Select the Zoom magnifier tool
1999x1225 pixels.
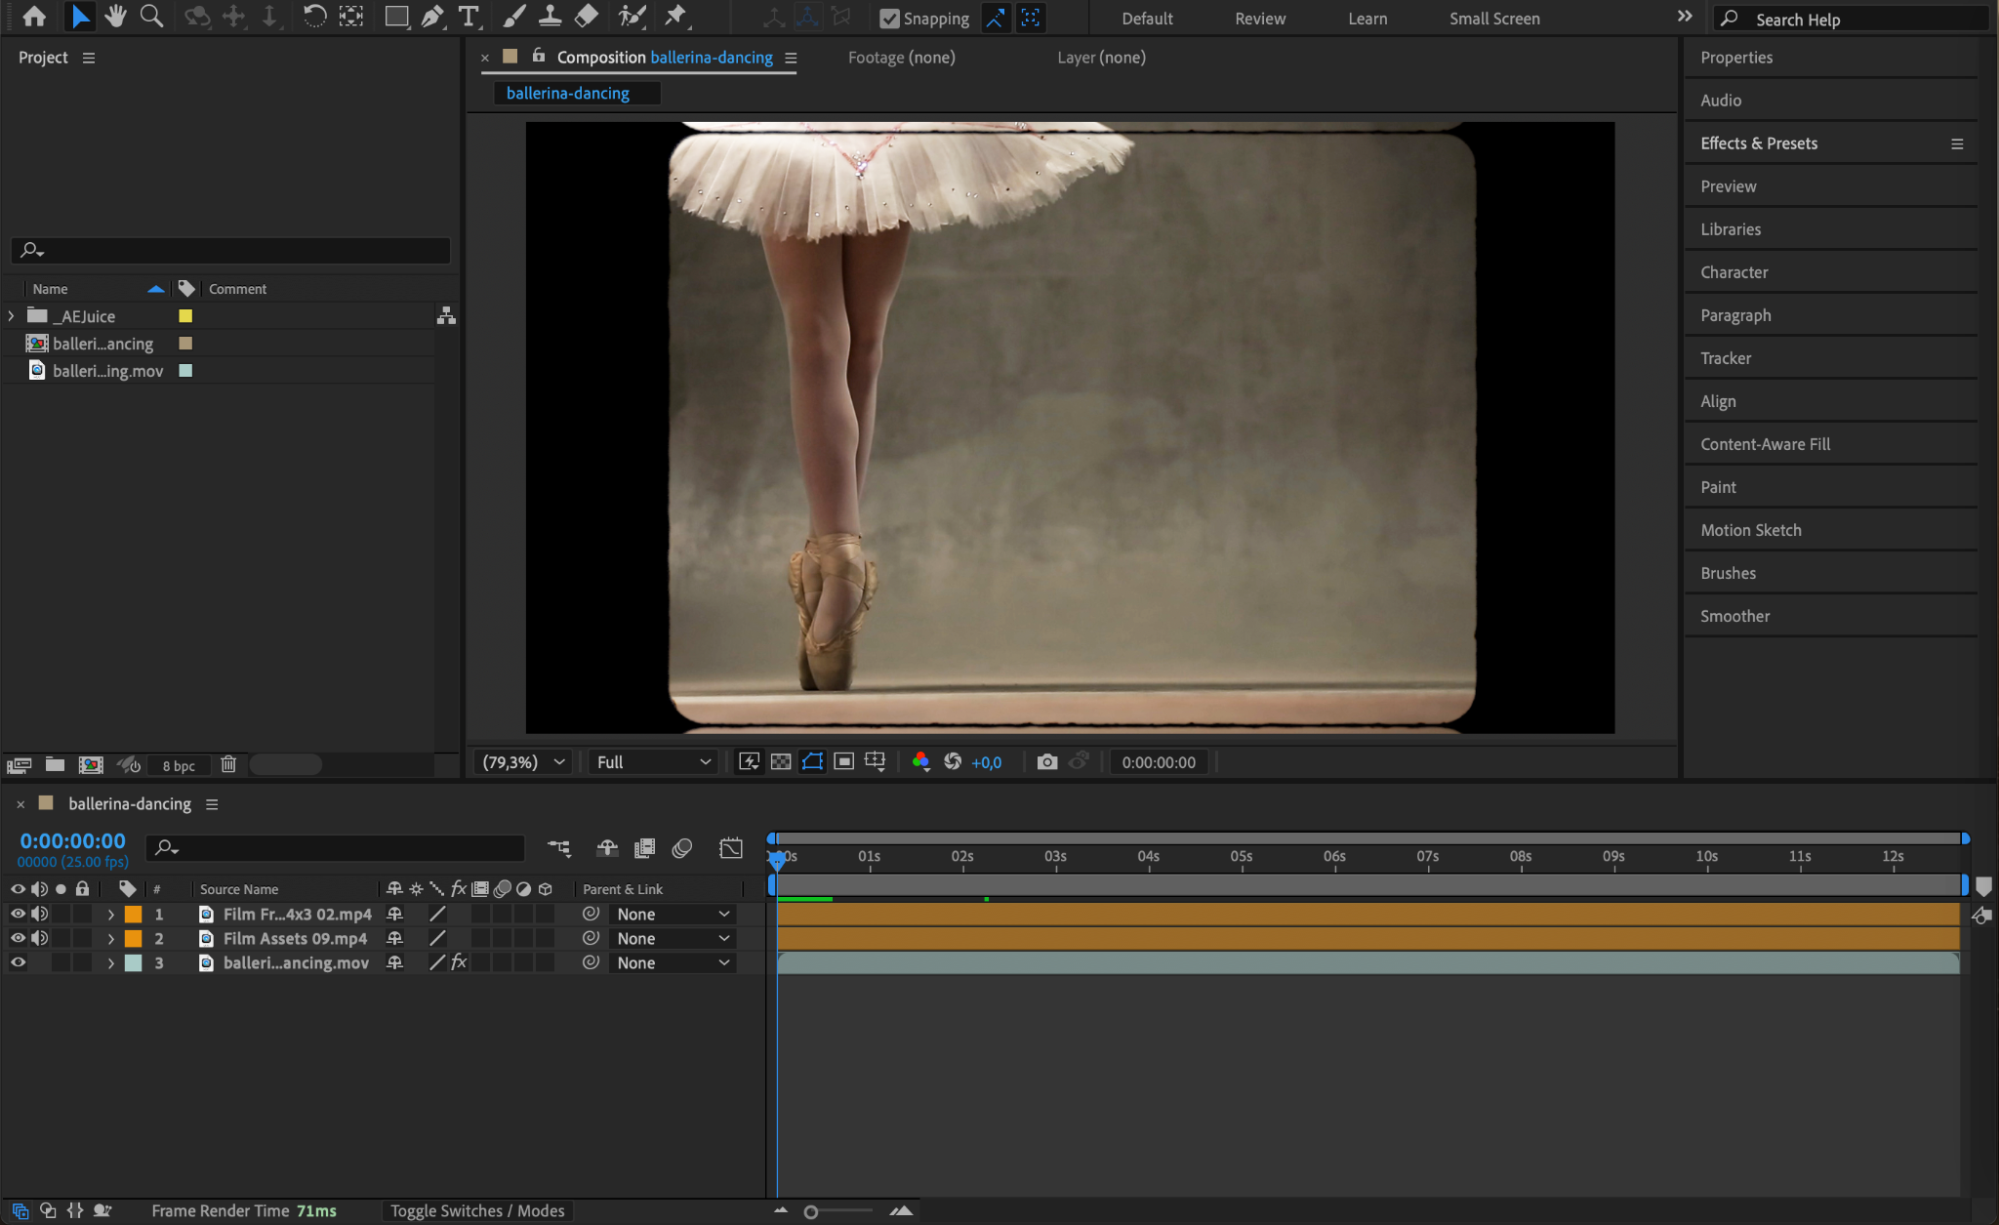pyautogui.click(x=151, y=17)
